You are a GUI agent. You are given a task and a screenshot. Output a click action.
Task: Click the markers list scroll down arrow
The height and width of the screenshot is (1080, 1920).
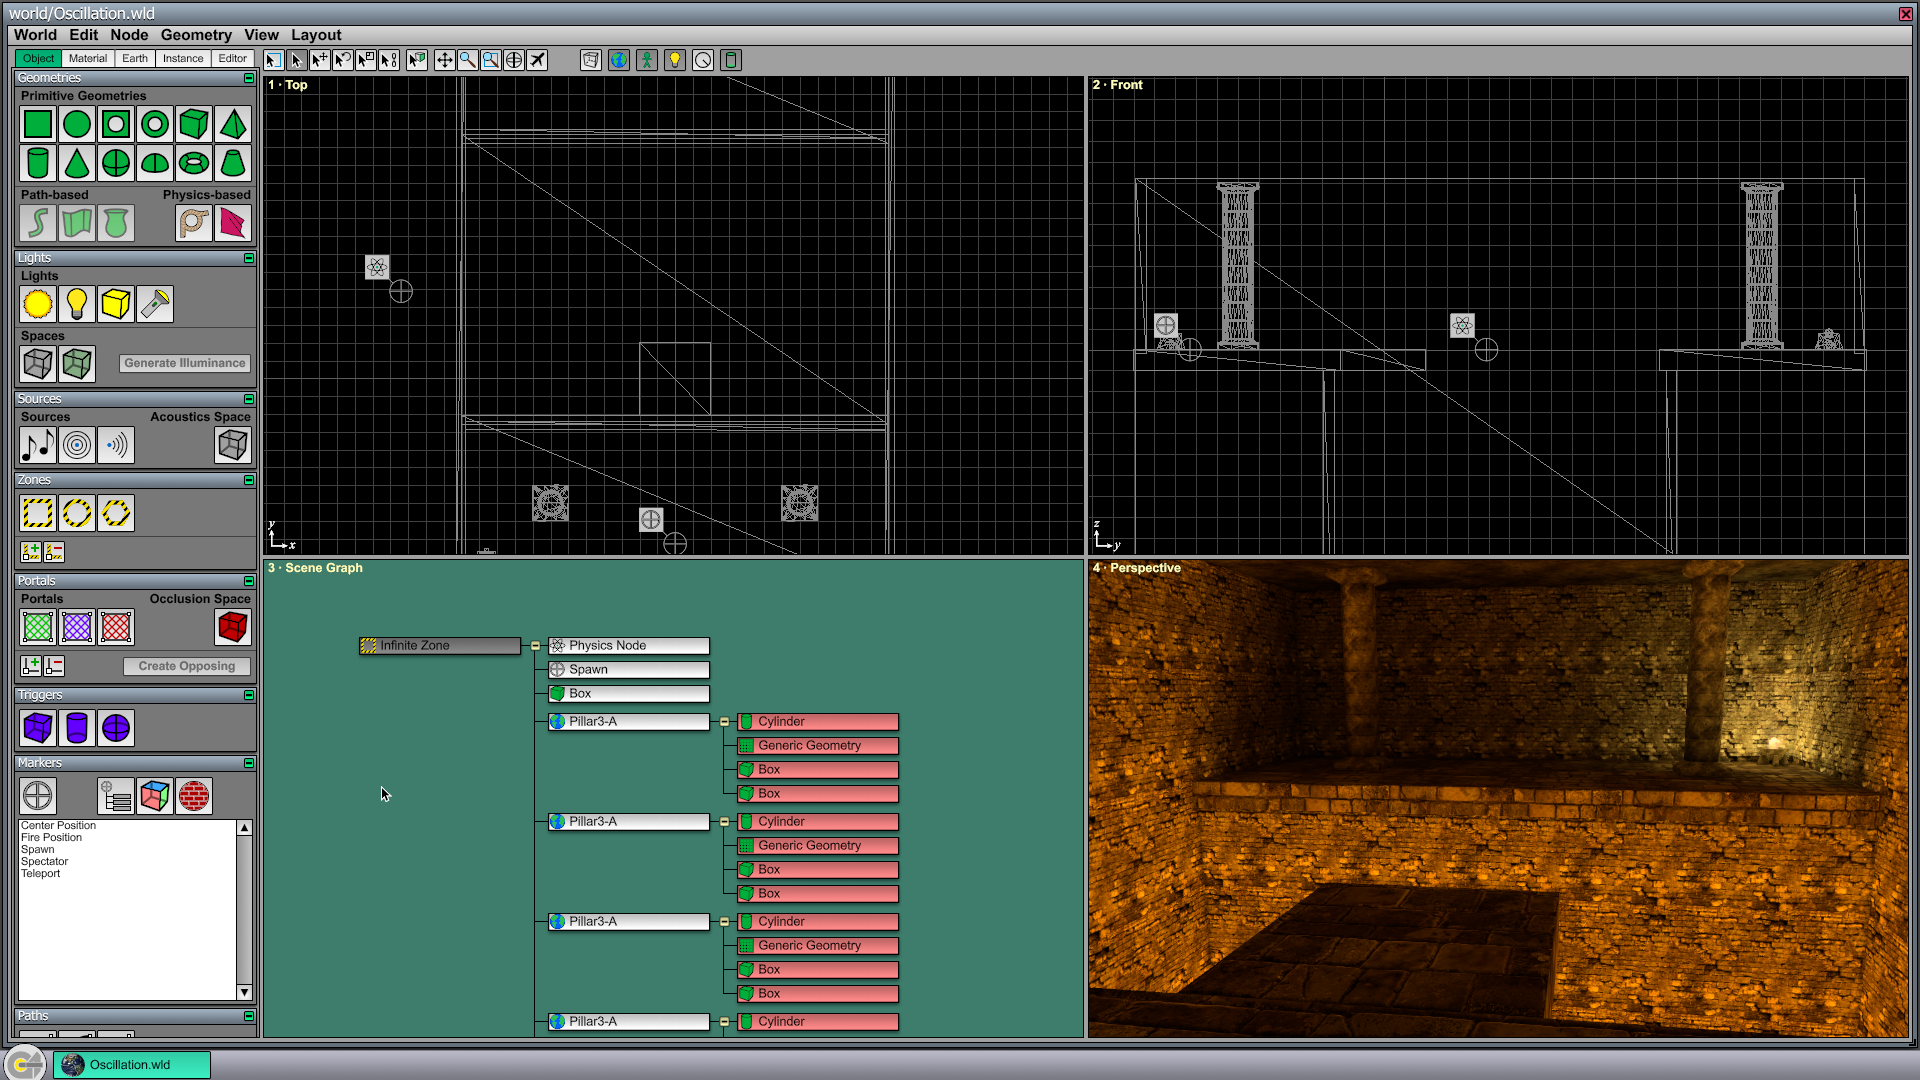pos(244,993)
